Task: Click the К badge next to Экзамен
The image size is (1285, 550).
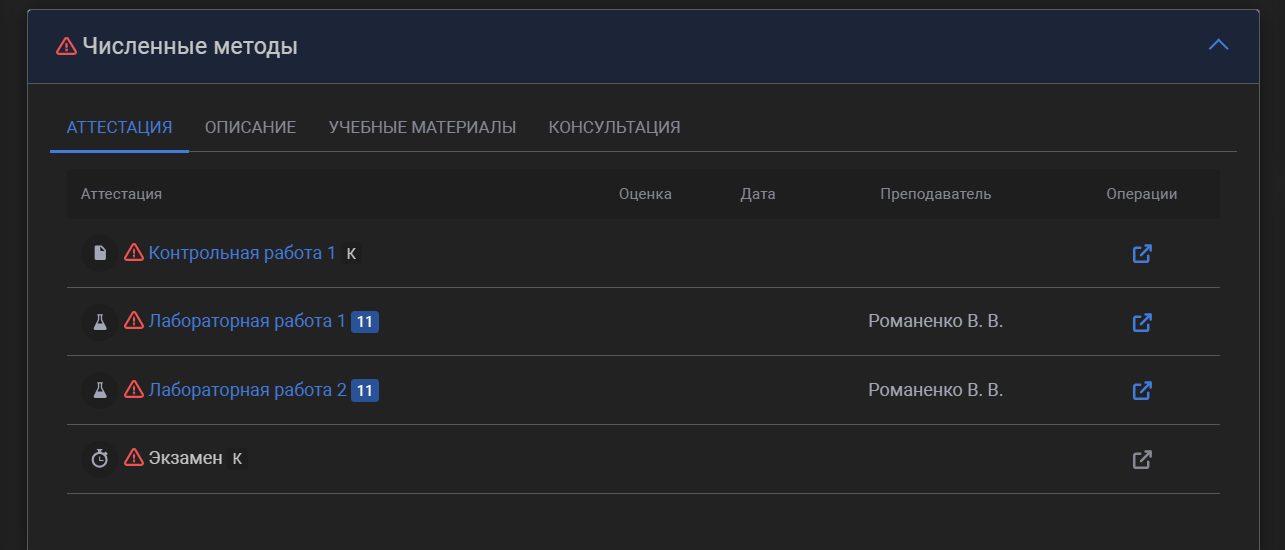Action: pos(237,459)
